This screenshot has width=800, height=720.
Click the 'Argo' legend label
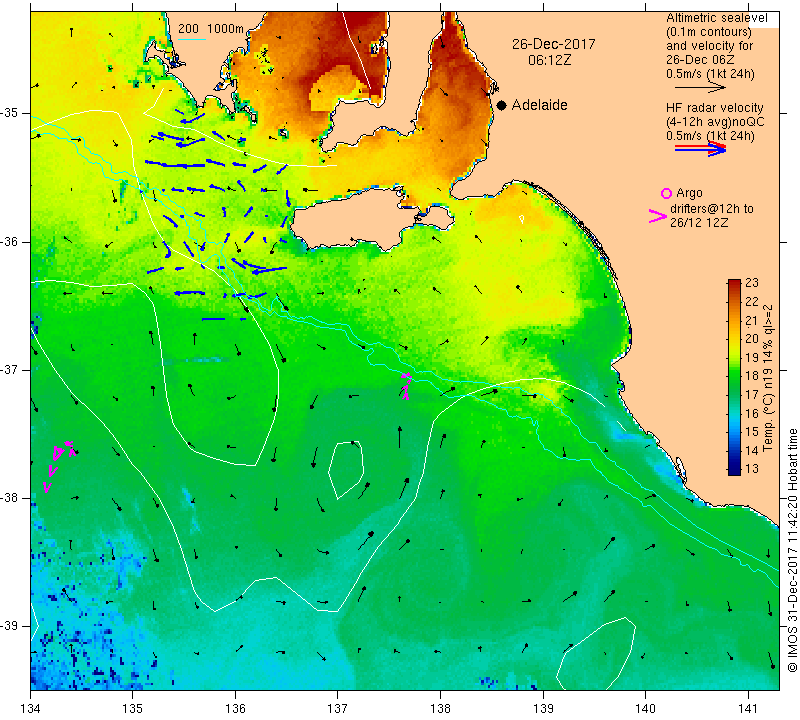pyautogui.click(x=689, y=193)
